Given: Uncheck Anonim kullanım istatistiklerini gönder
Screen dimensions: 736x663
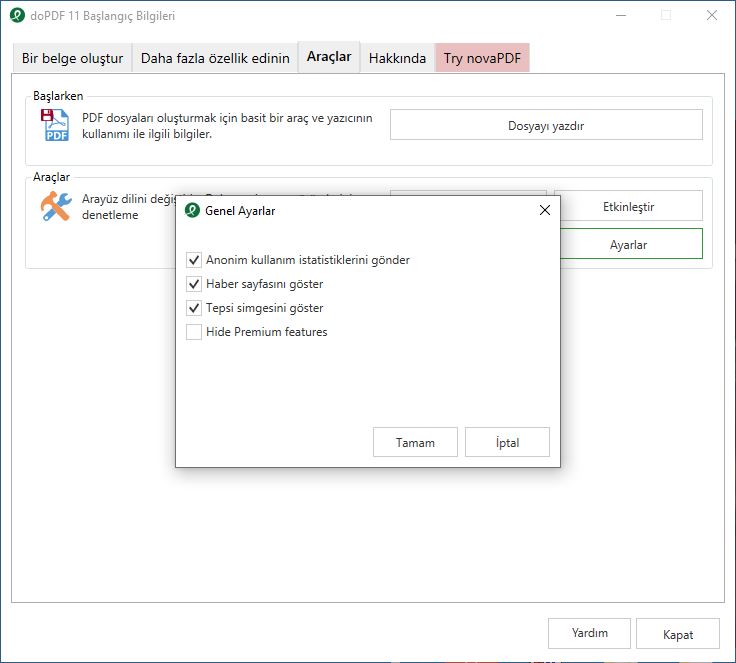Looking at the screenshot, I should point(194,260).
